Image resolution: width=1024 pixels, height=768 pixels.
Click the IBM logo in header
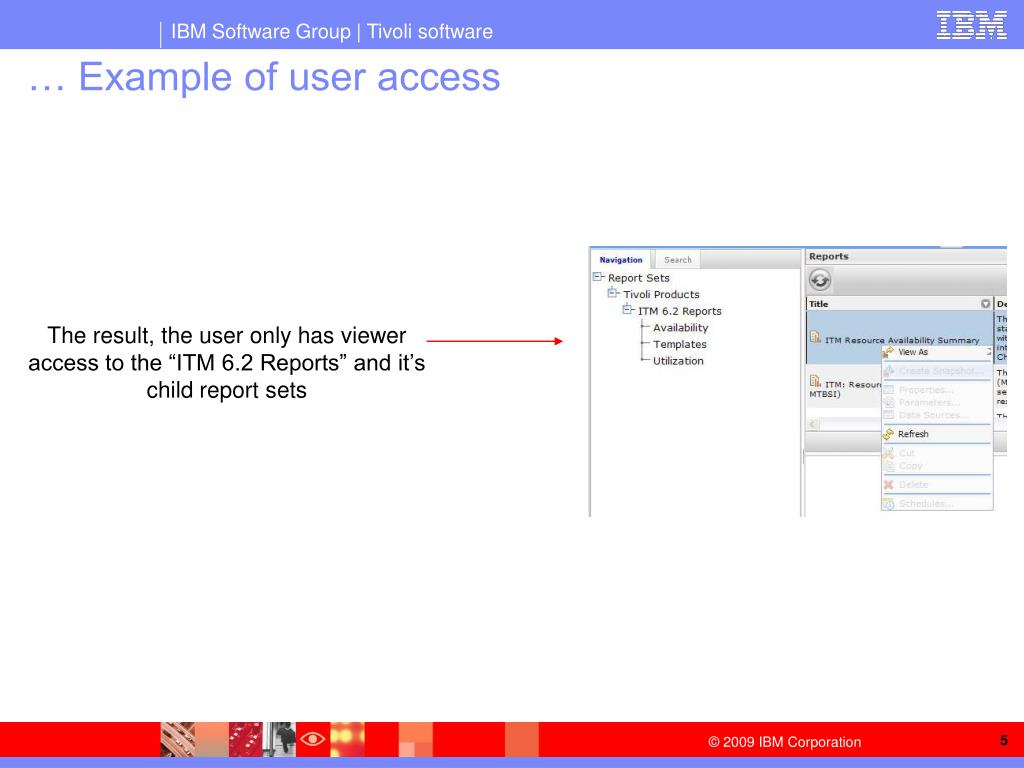coord(971,25)
